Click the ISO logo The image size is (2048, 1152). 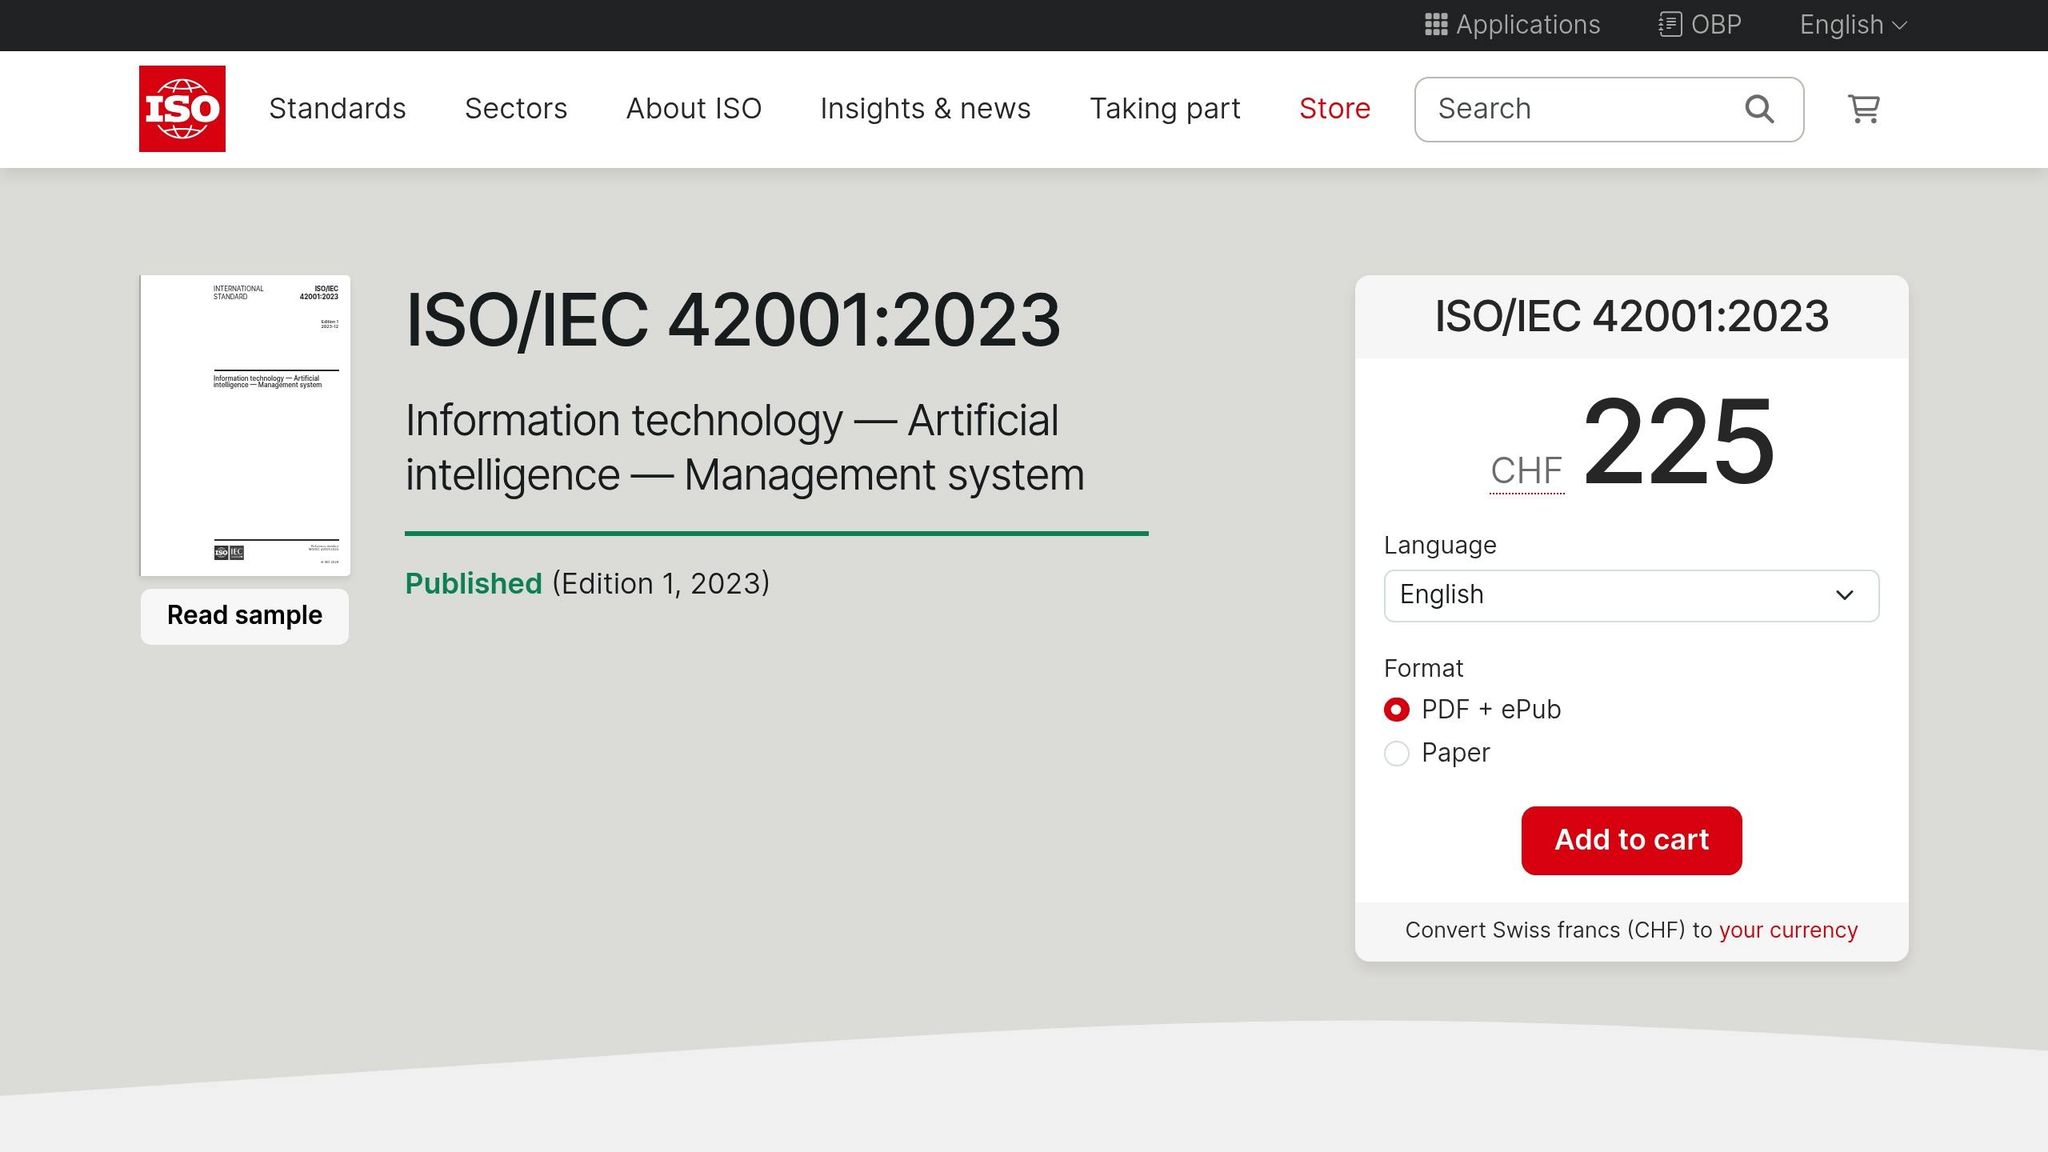point(182,108)
